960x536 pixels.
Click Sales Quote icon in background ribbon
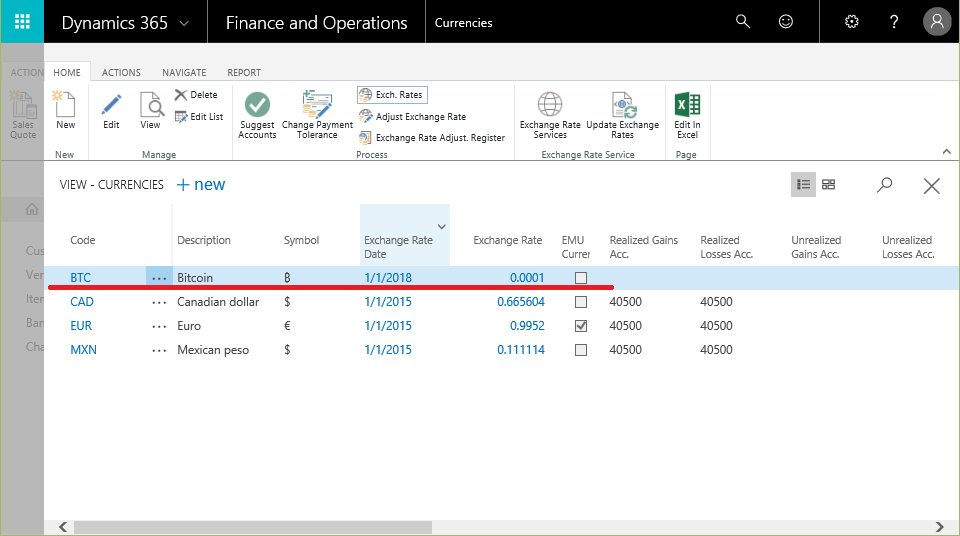pyautogui.click(x=23, y=115)
